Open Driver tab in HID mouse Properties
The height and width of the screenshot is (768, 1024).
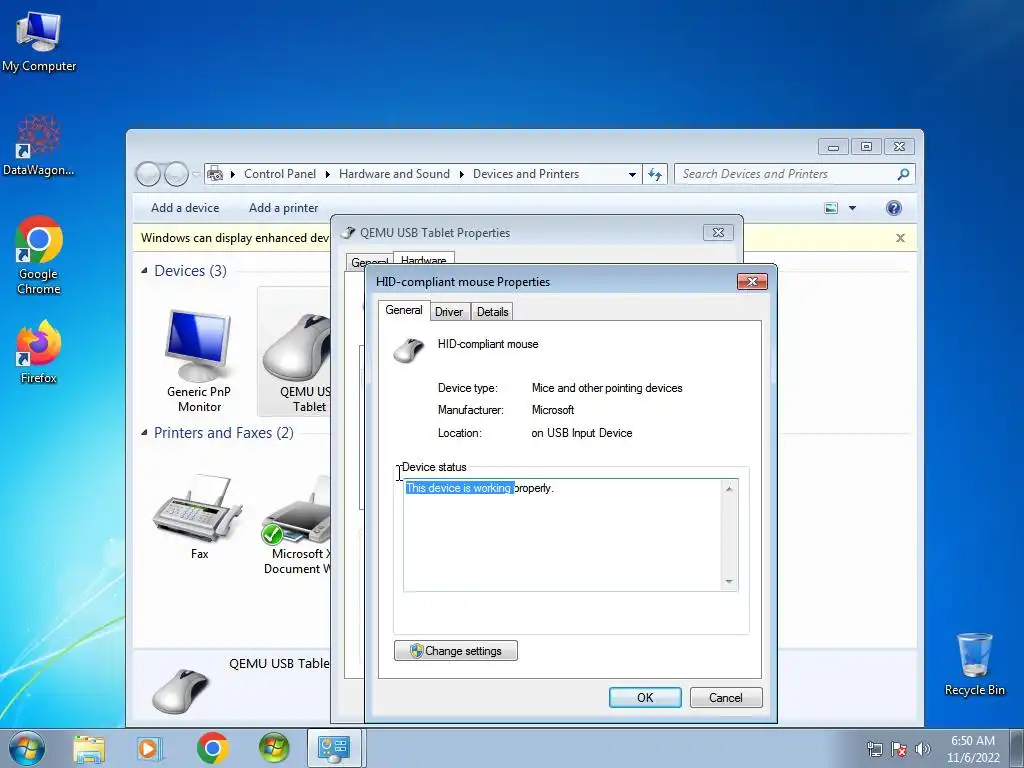(x=449, y=312)
